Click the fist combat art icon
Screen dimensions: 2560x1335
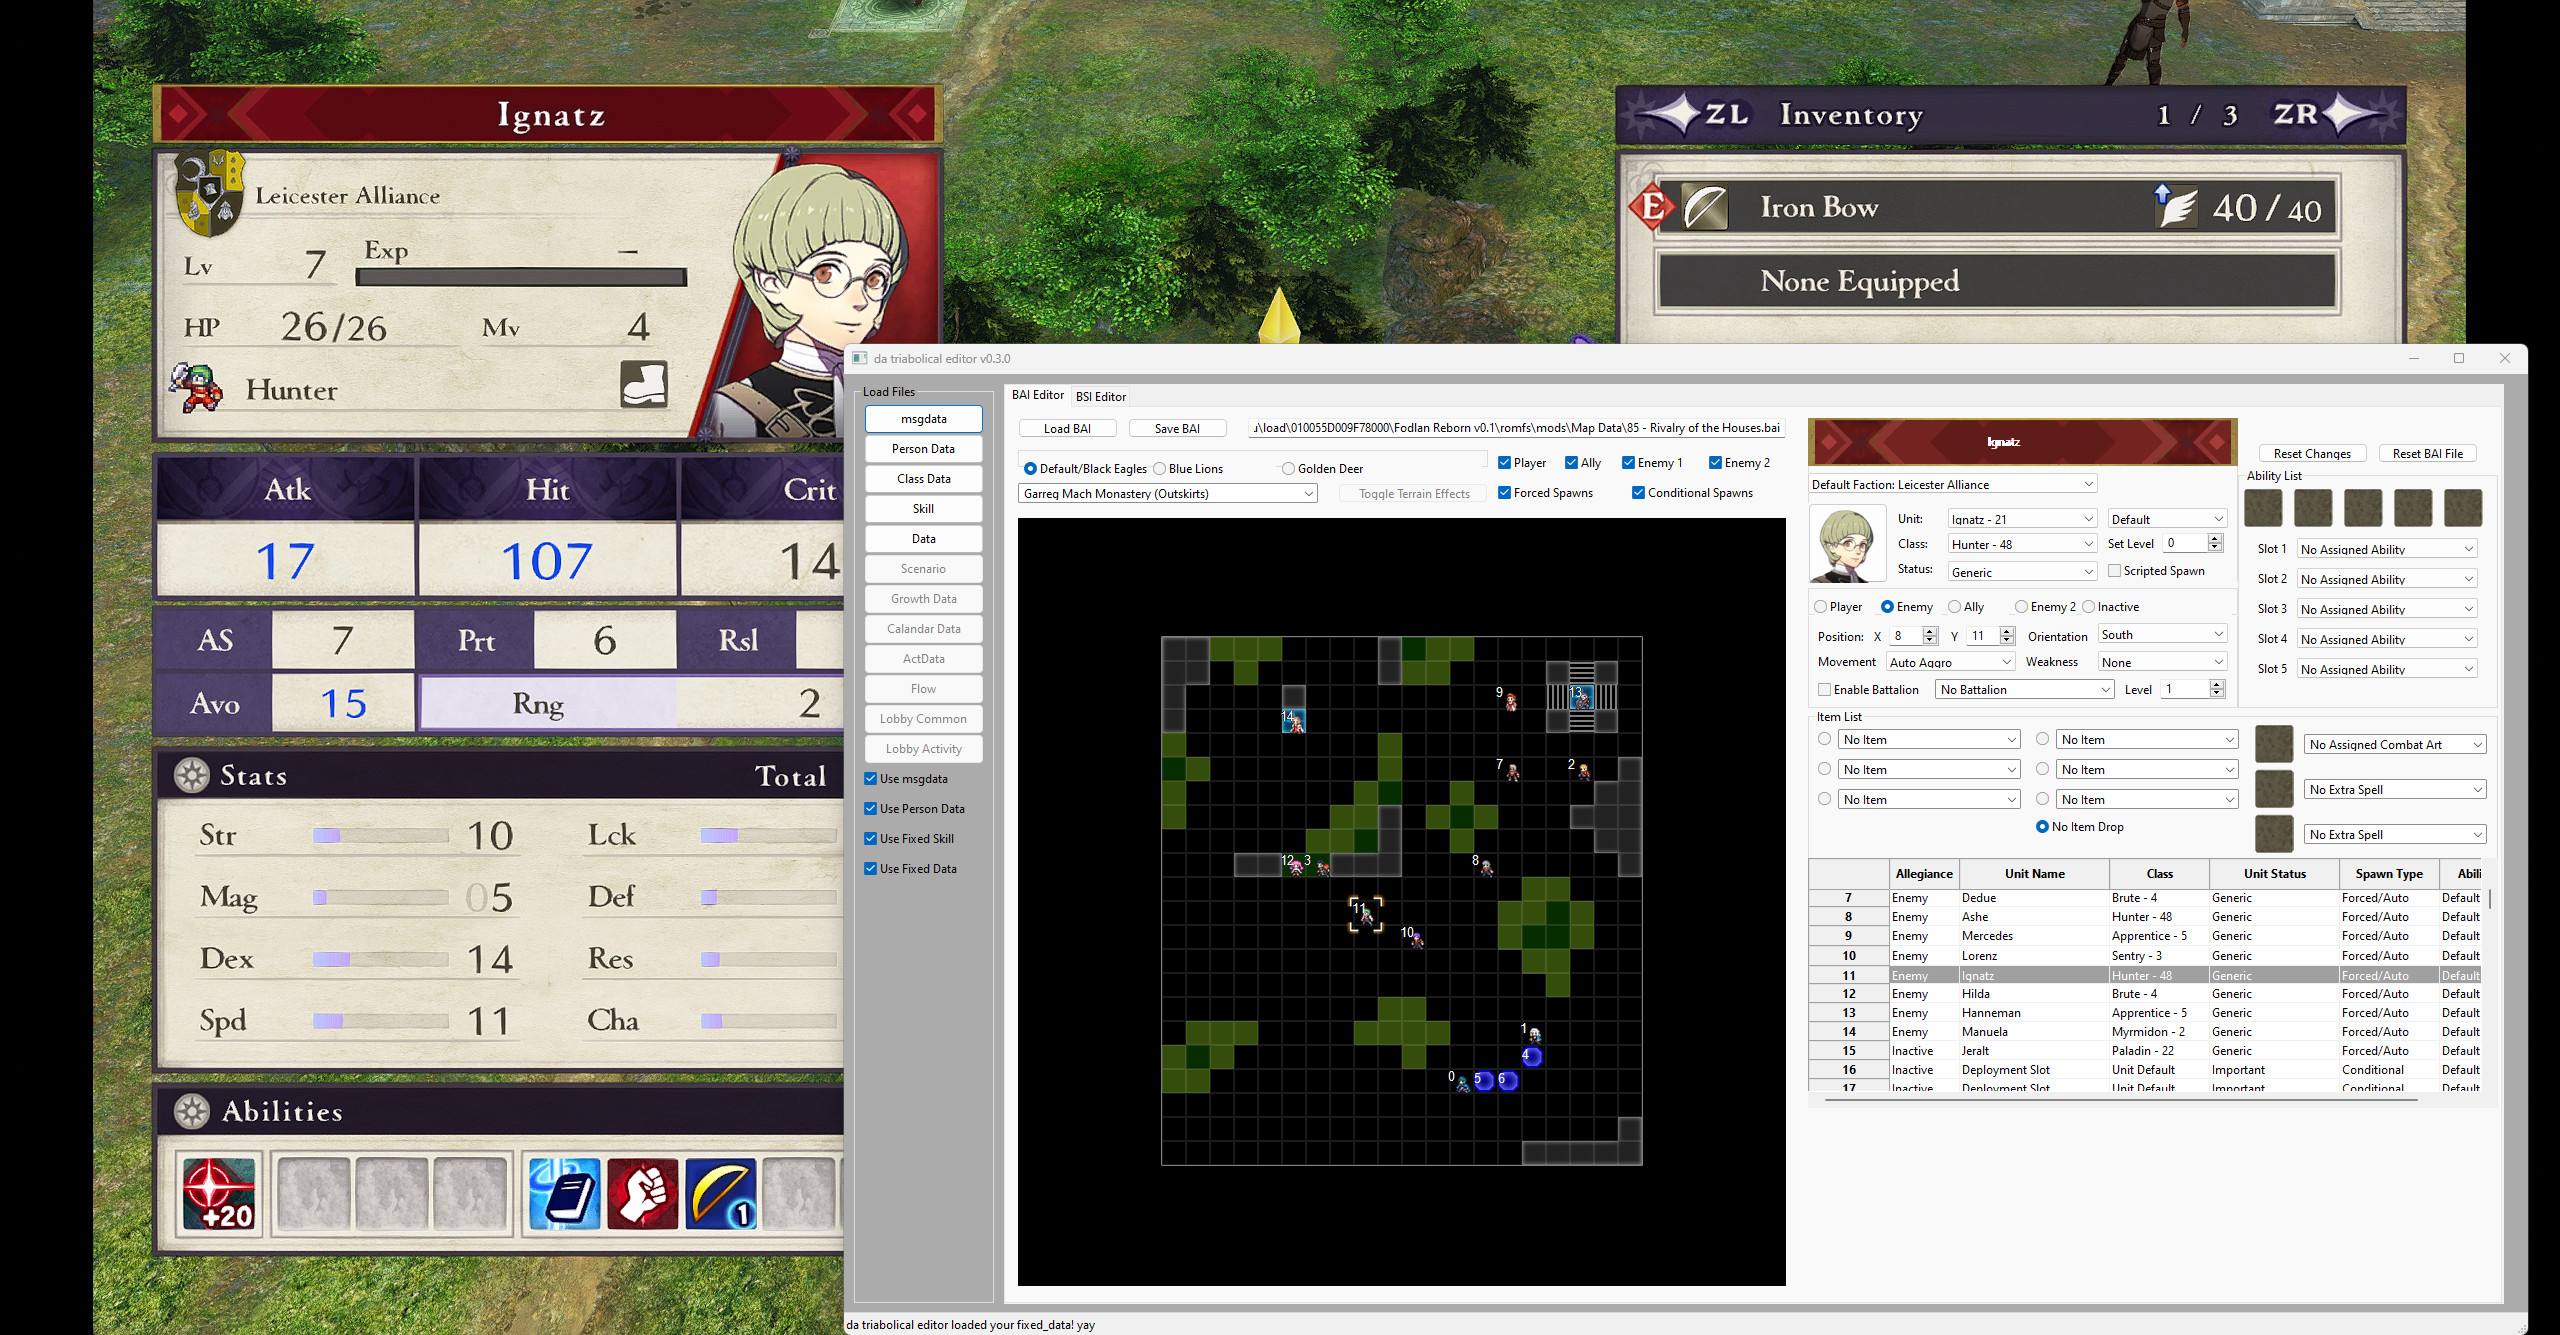tap(642, 1193)
